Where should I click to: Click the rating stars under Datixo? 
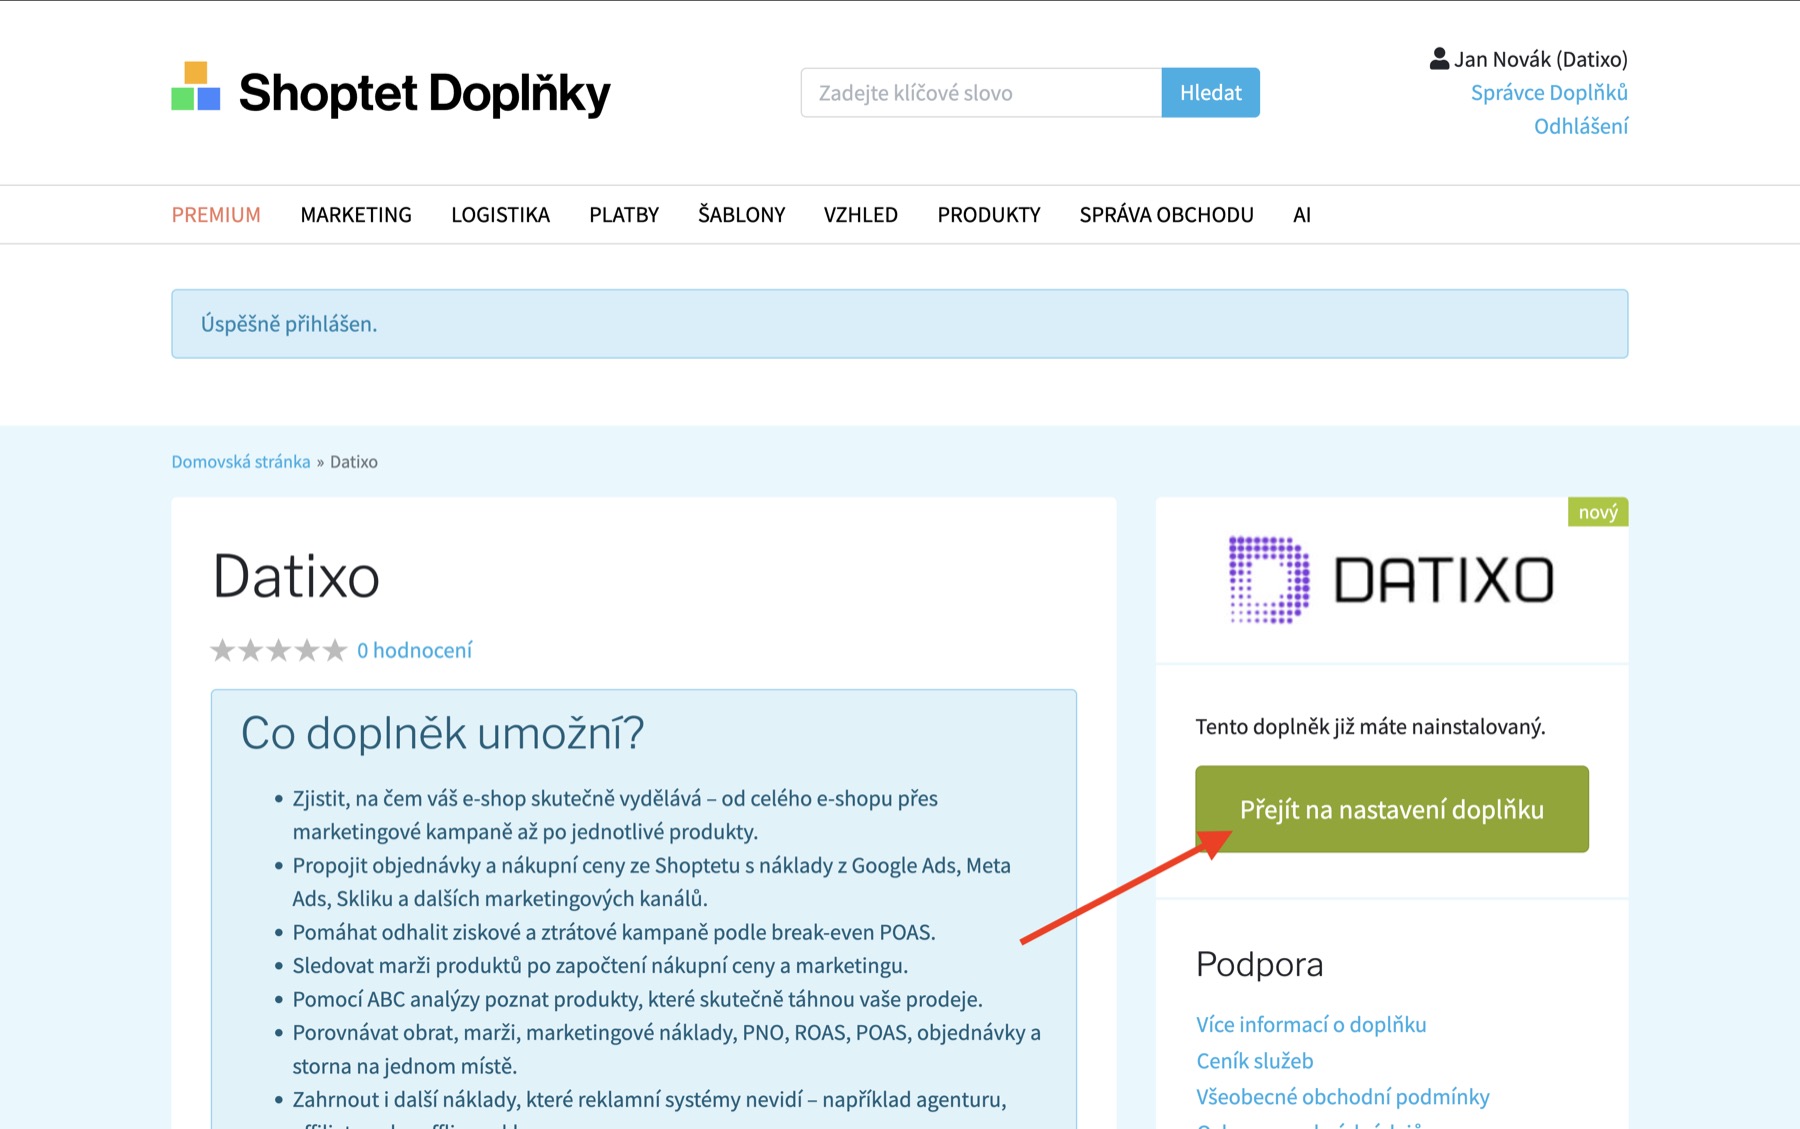point(278,651)
